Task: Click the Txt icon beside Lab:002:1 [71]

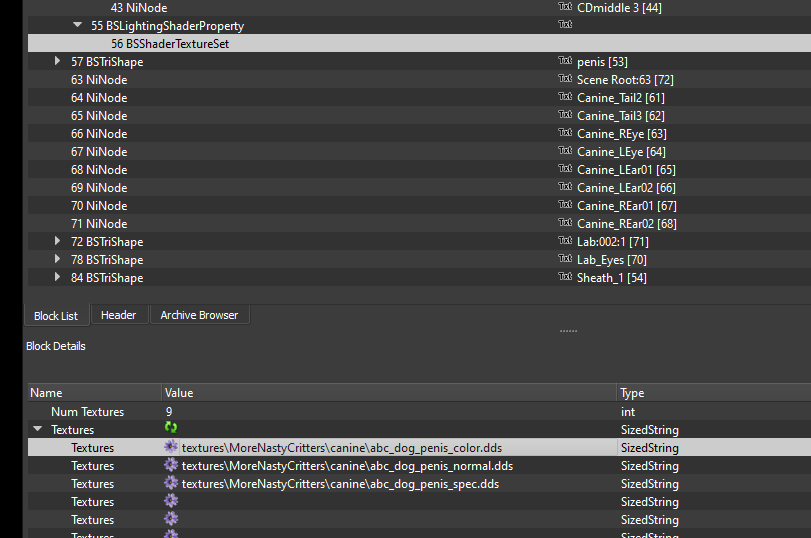Action: coord(565,241)
